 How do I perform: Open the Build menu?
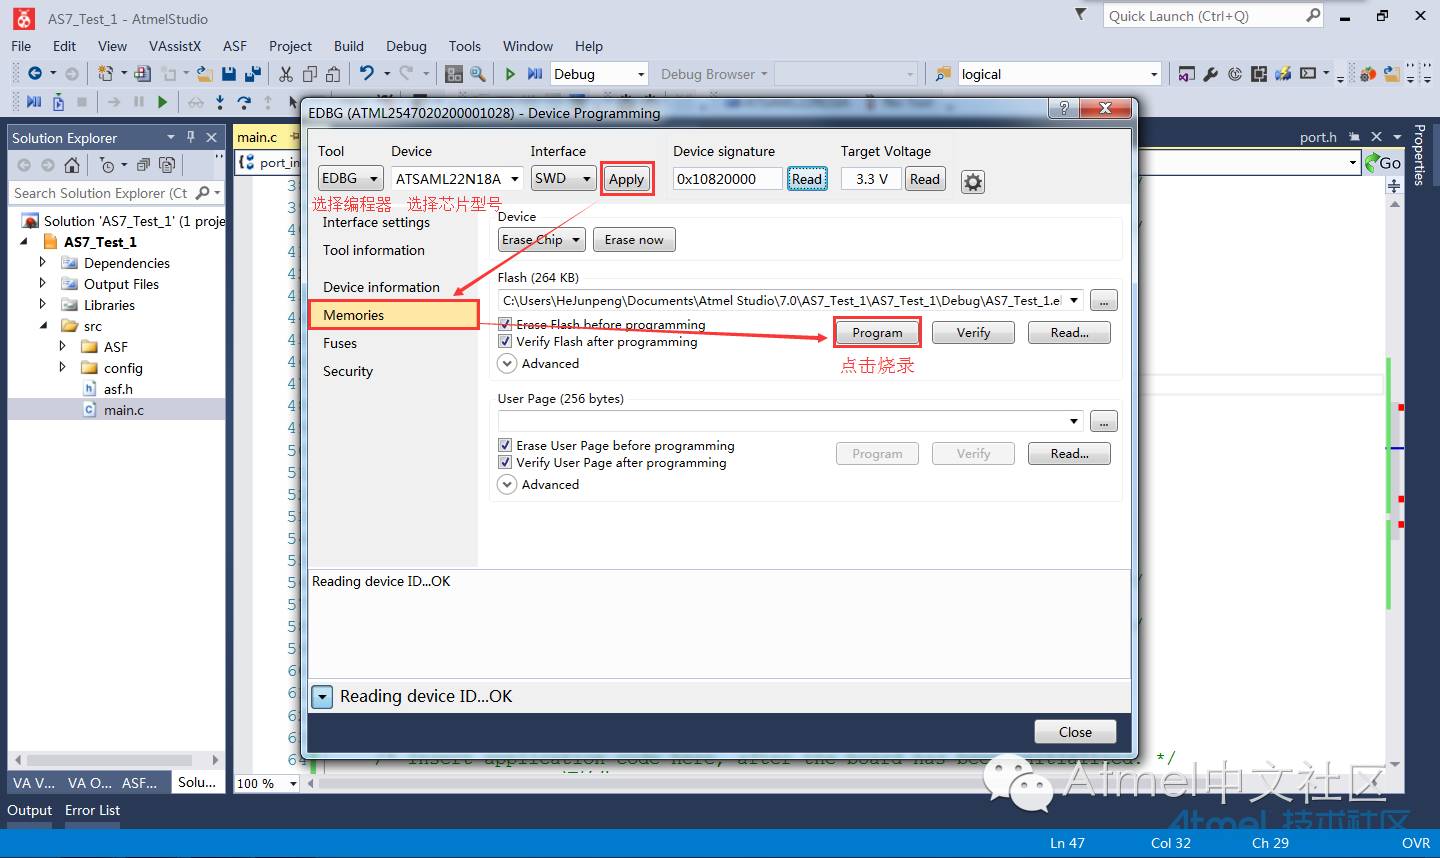coord(349,46)
